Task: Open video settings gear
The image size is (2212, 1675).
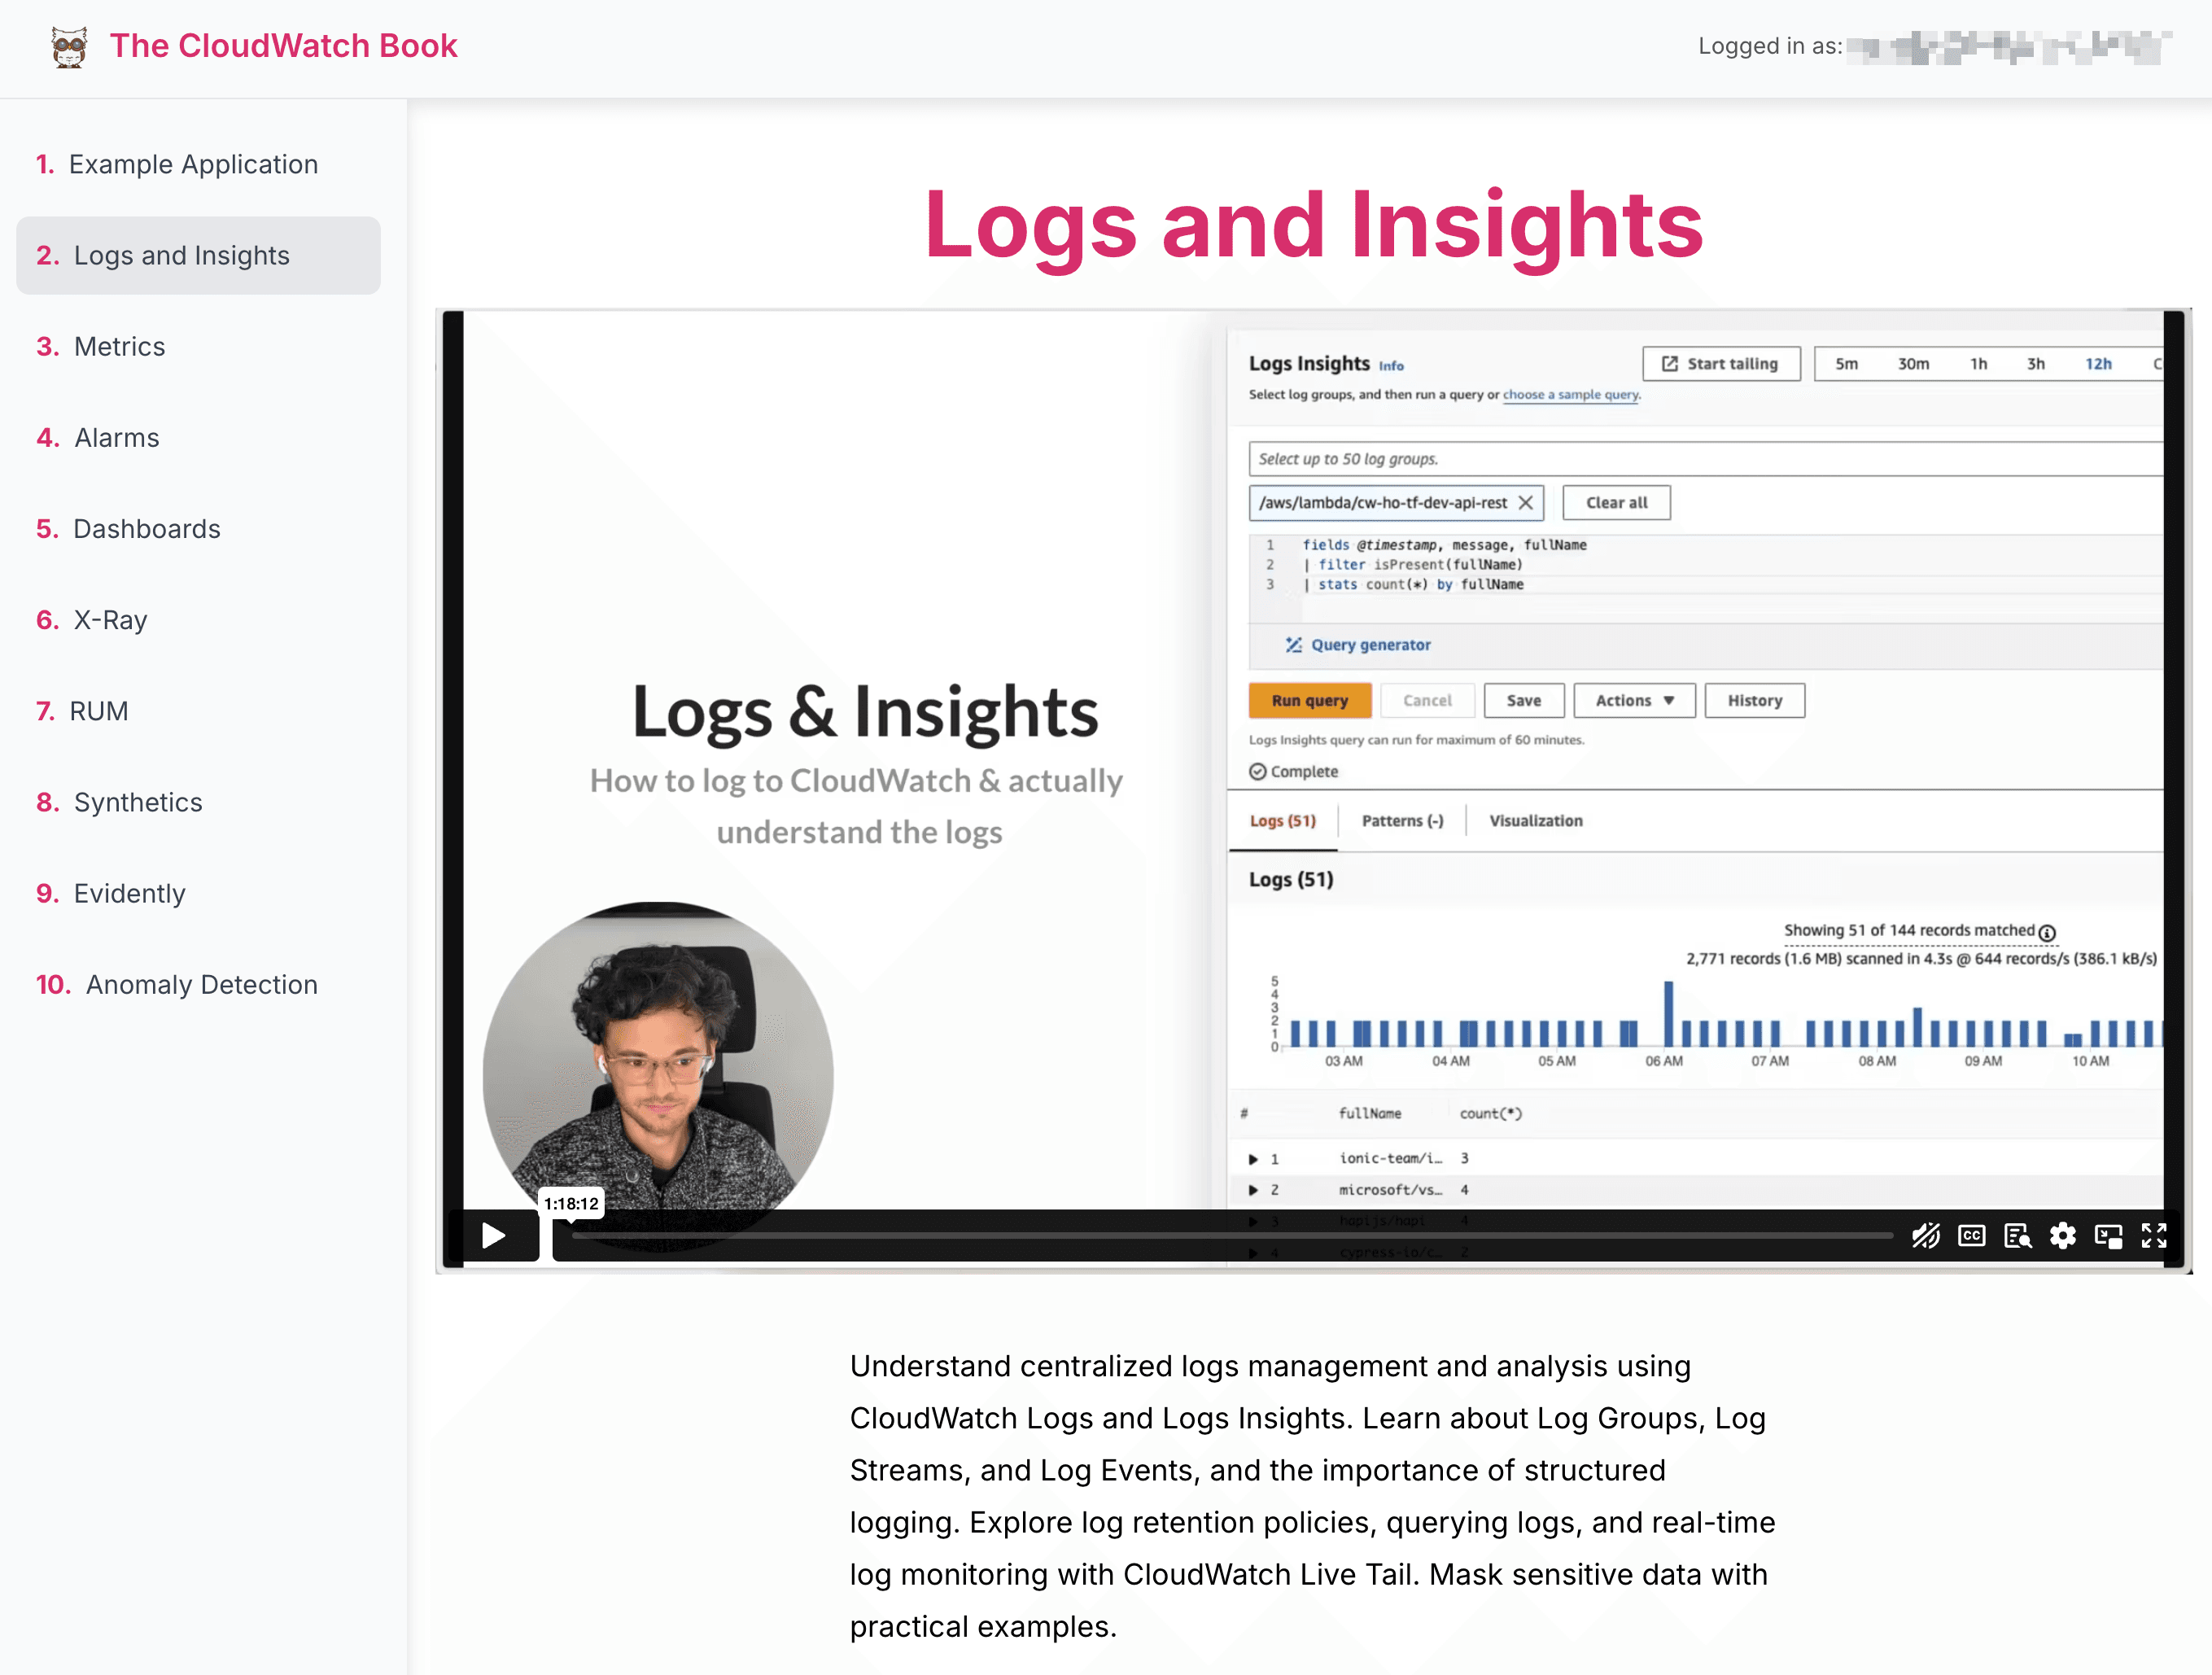Action: pyautogui.click(x=2062, y=1236)
